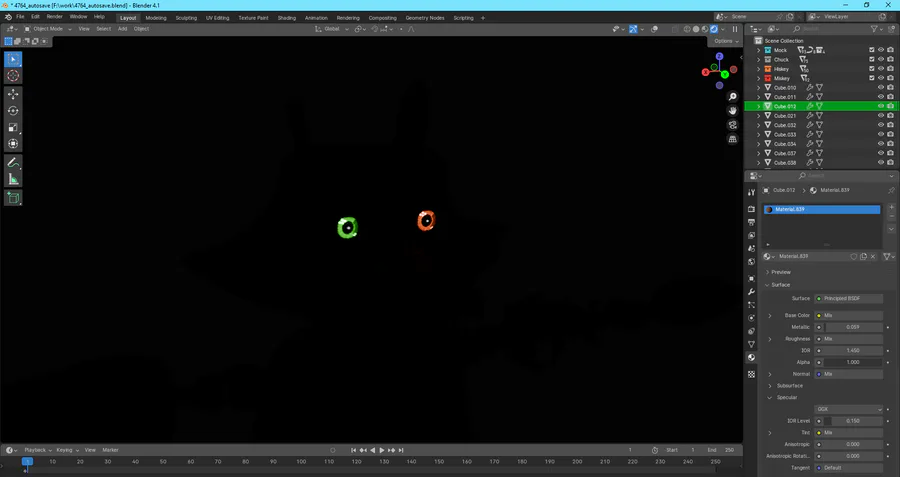
Task: Choose the Move tool
Action: tap(13, 94)
